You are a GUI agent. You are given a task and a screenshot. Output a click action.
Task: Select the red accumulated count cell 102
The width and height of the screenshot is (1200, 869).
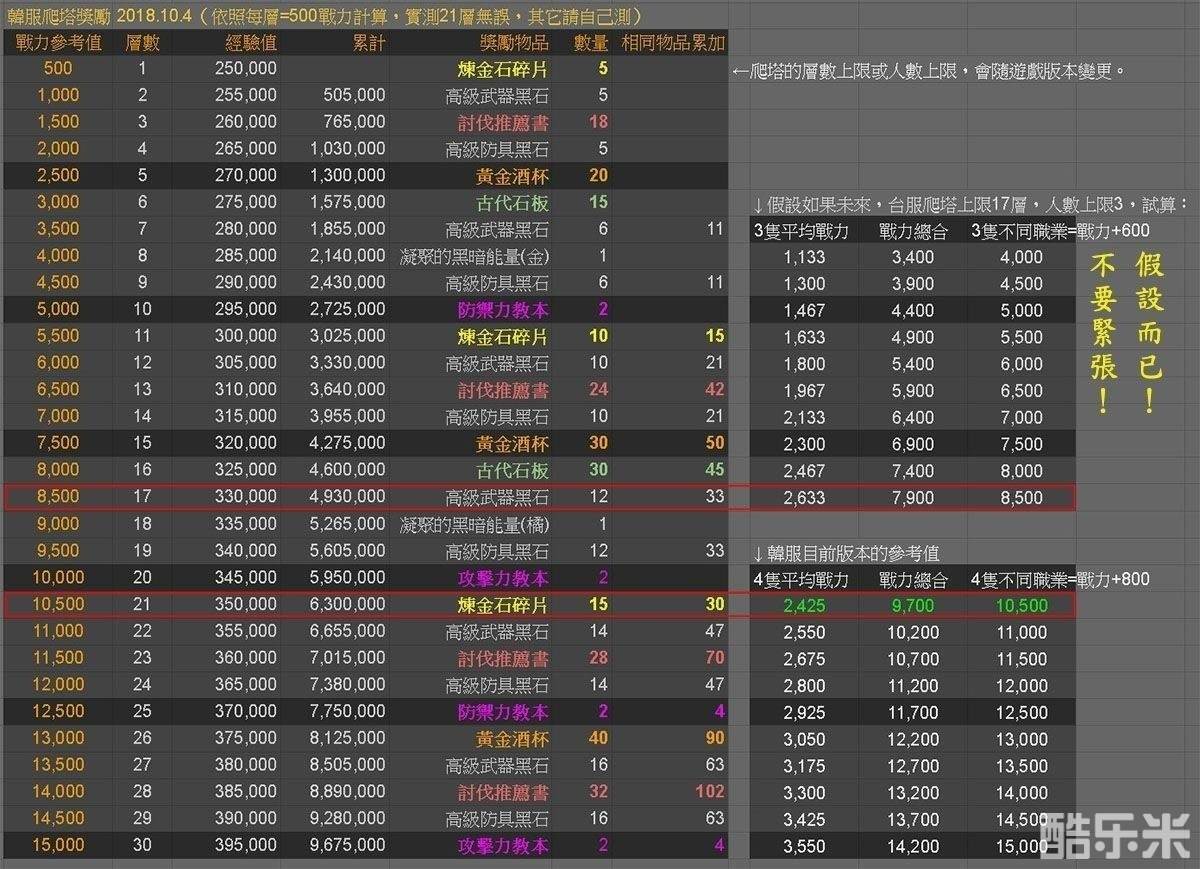point(708,792)
